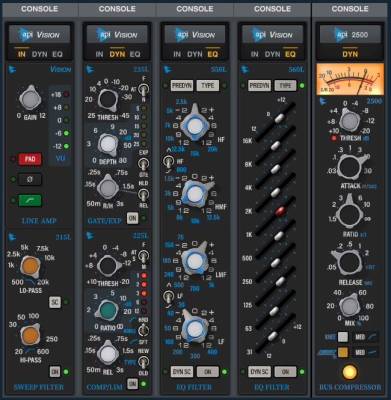Image resolution: width=391 pixels, height=400 pixels.
Task: Select the EQ tab on third console
Action: point(213,54)
